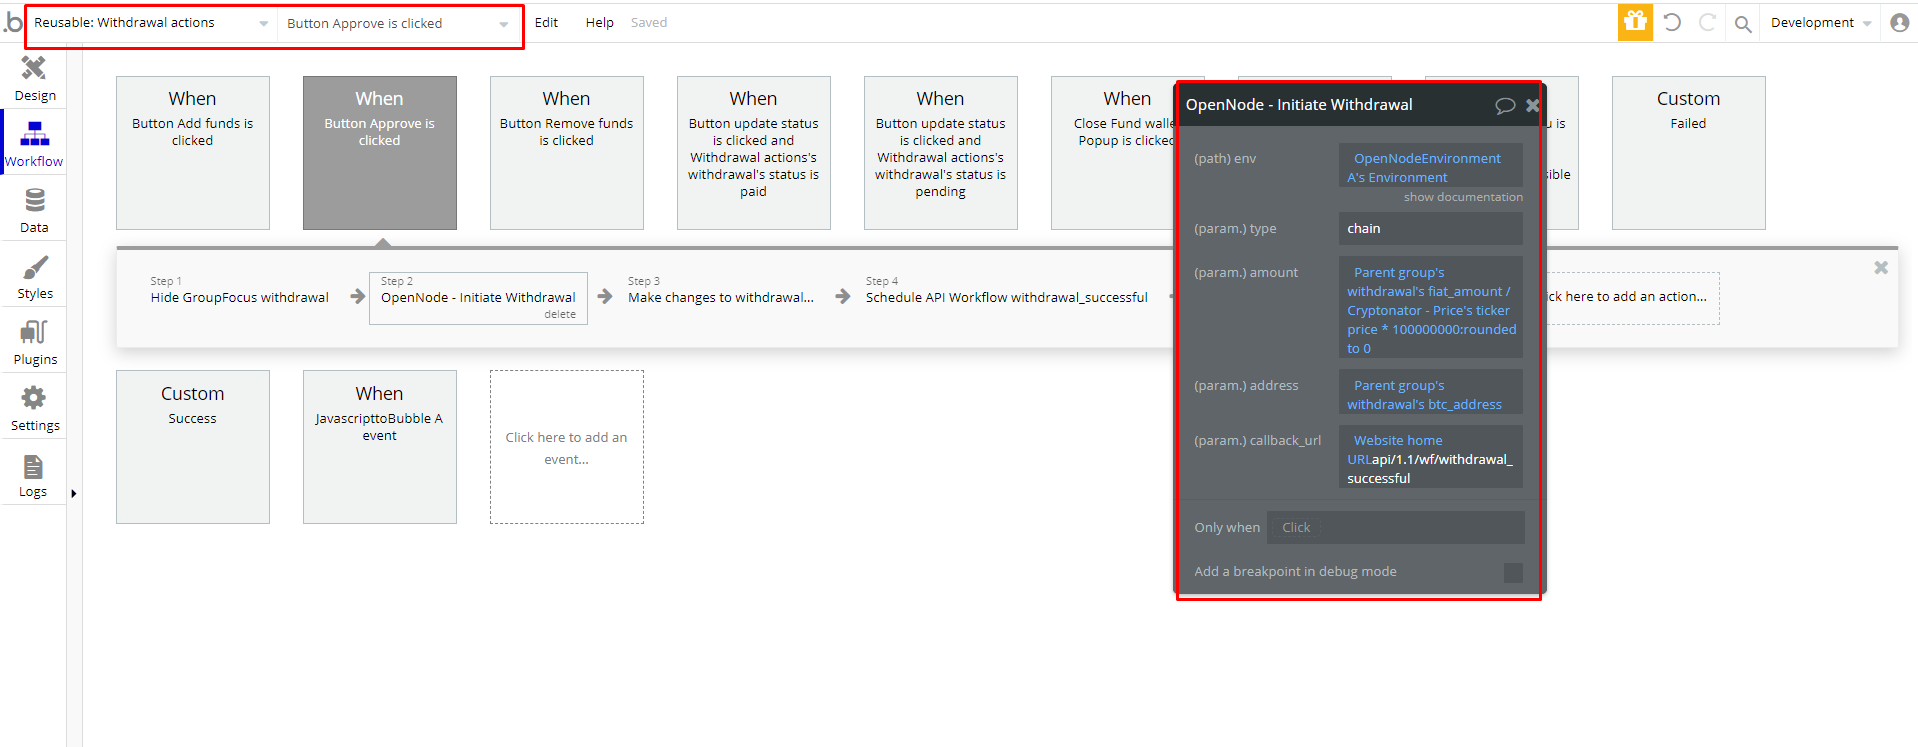Select the Button Approve is clicked event

pyautogui.click(x=380, y=153)
